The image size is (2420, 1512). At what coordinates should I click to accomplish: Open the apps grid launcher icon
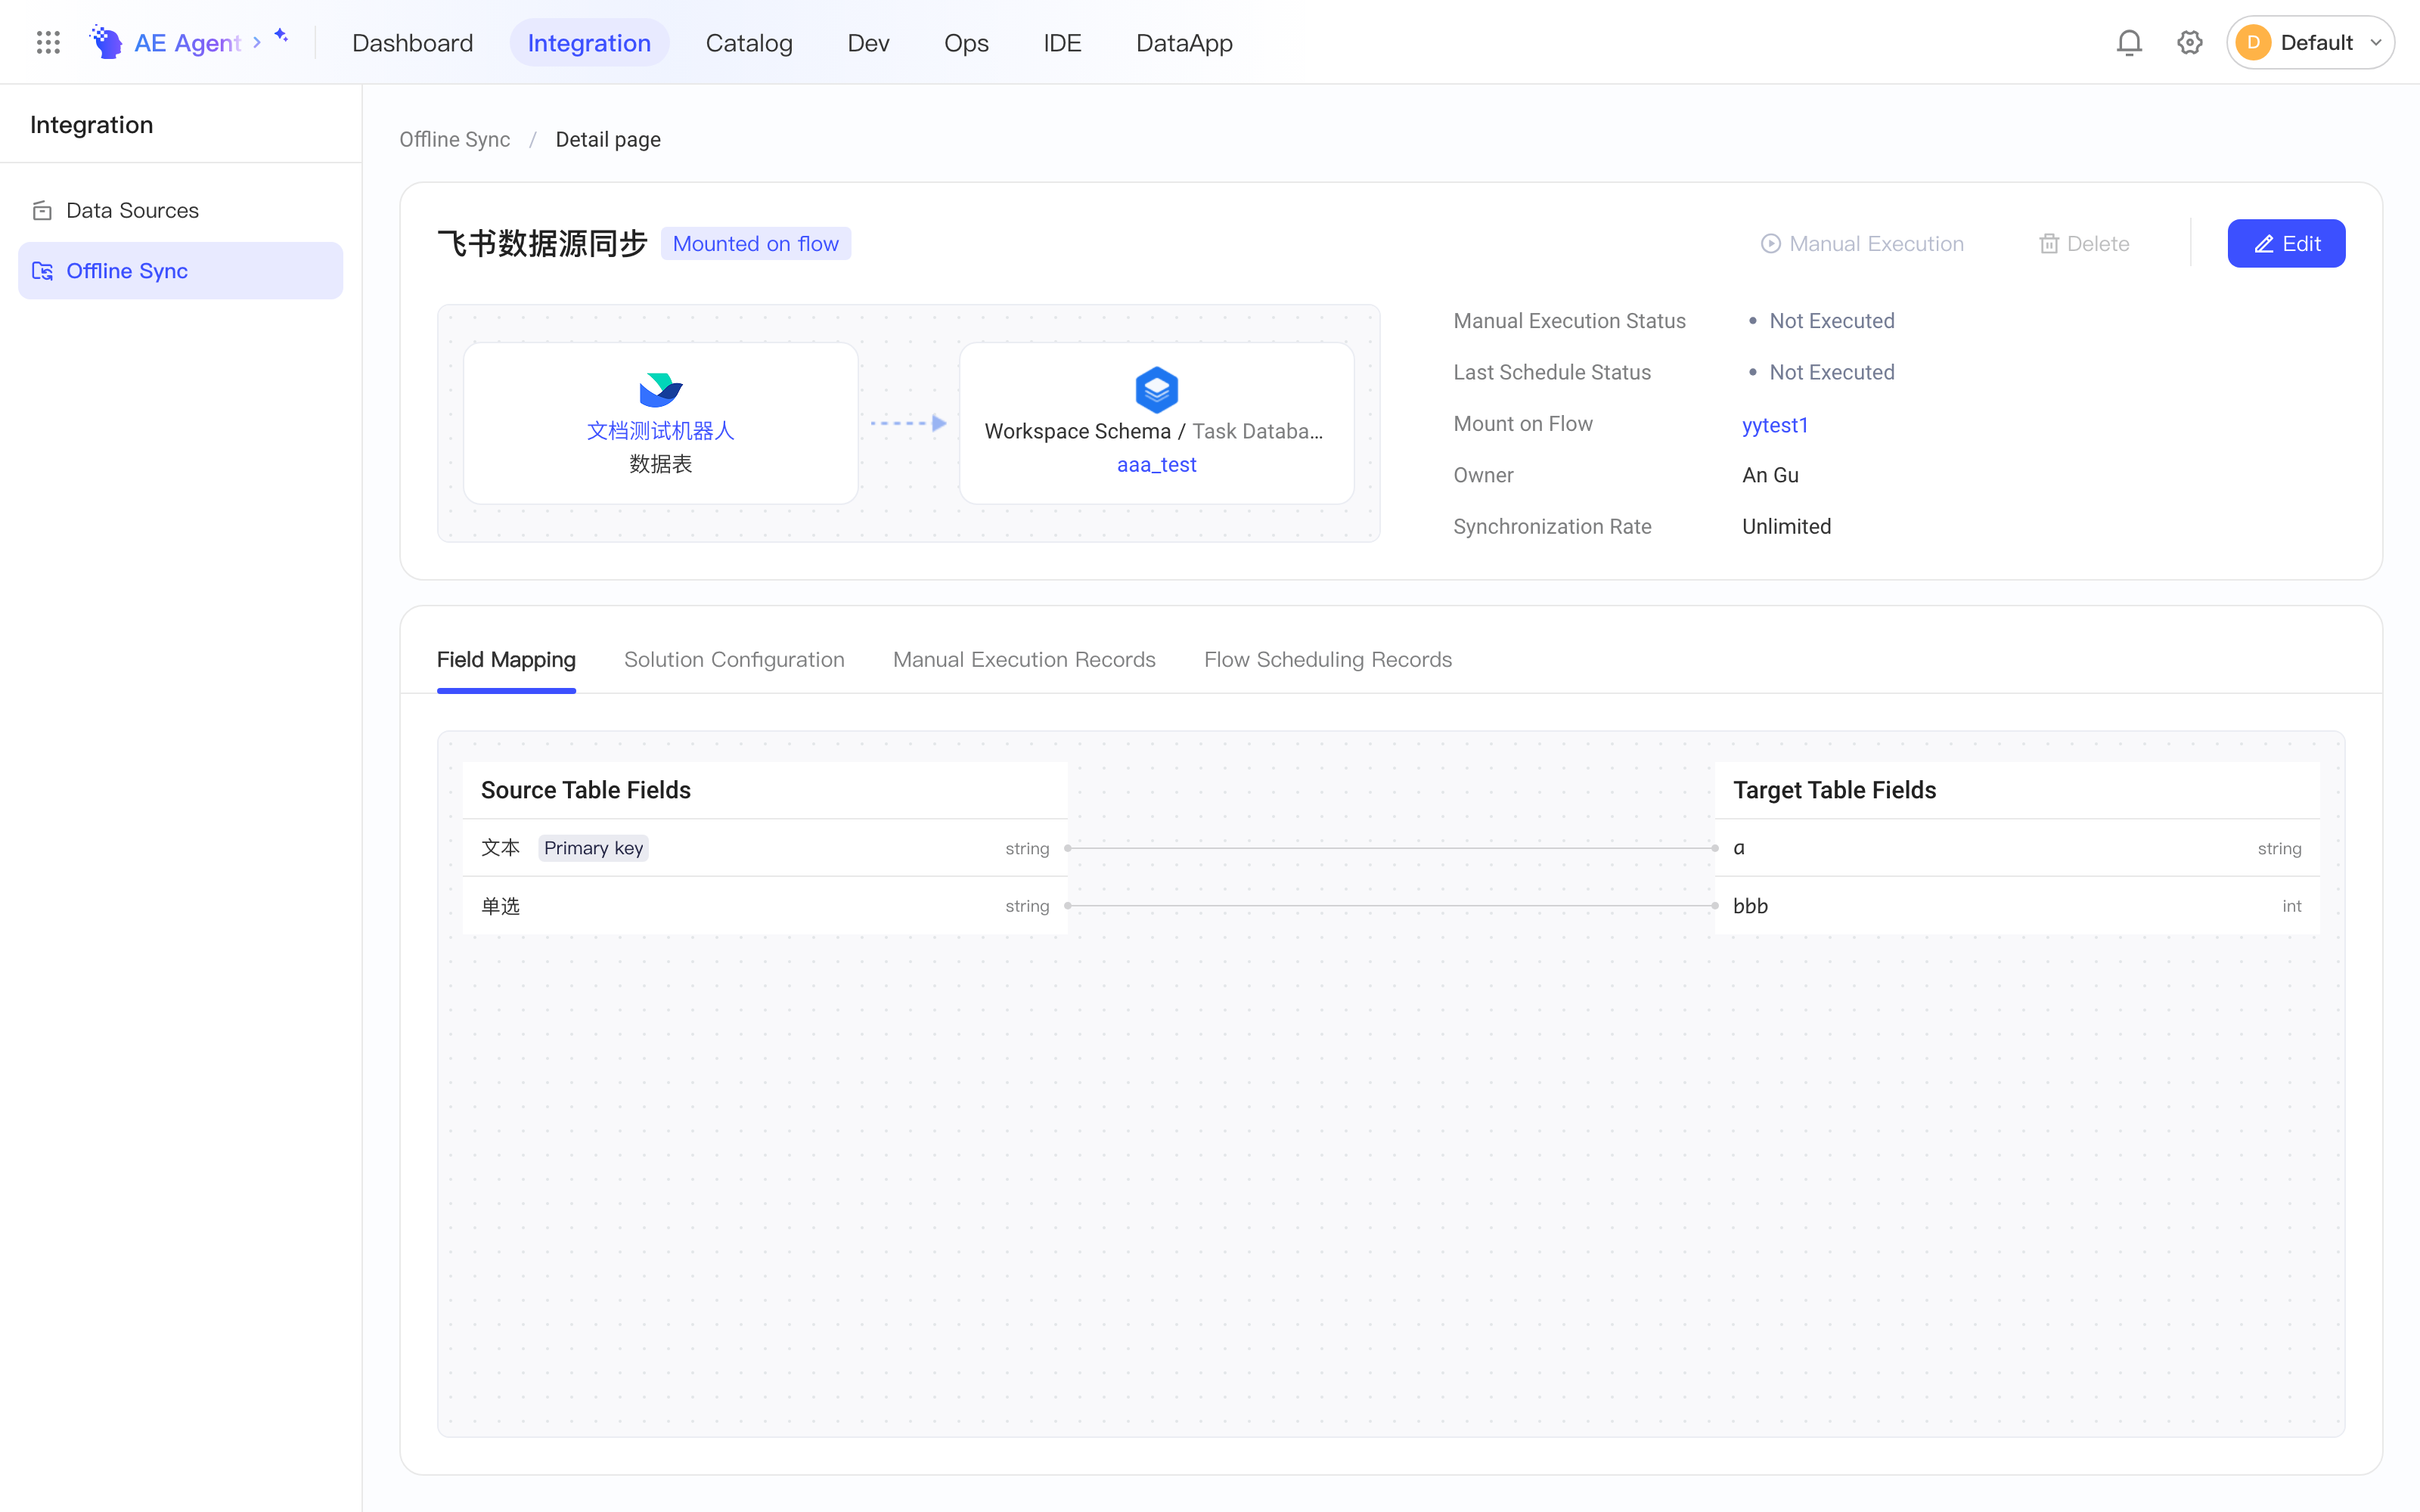(48, 42)
